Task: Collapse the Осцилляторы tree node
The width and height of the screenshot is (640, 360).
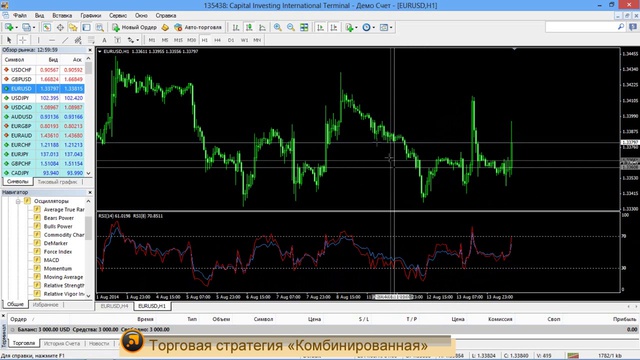Action: pyautogui.click(x=18, y=201)
